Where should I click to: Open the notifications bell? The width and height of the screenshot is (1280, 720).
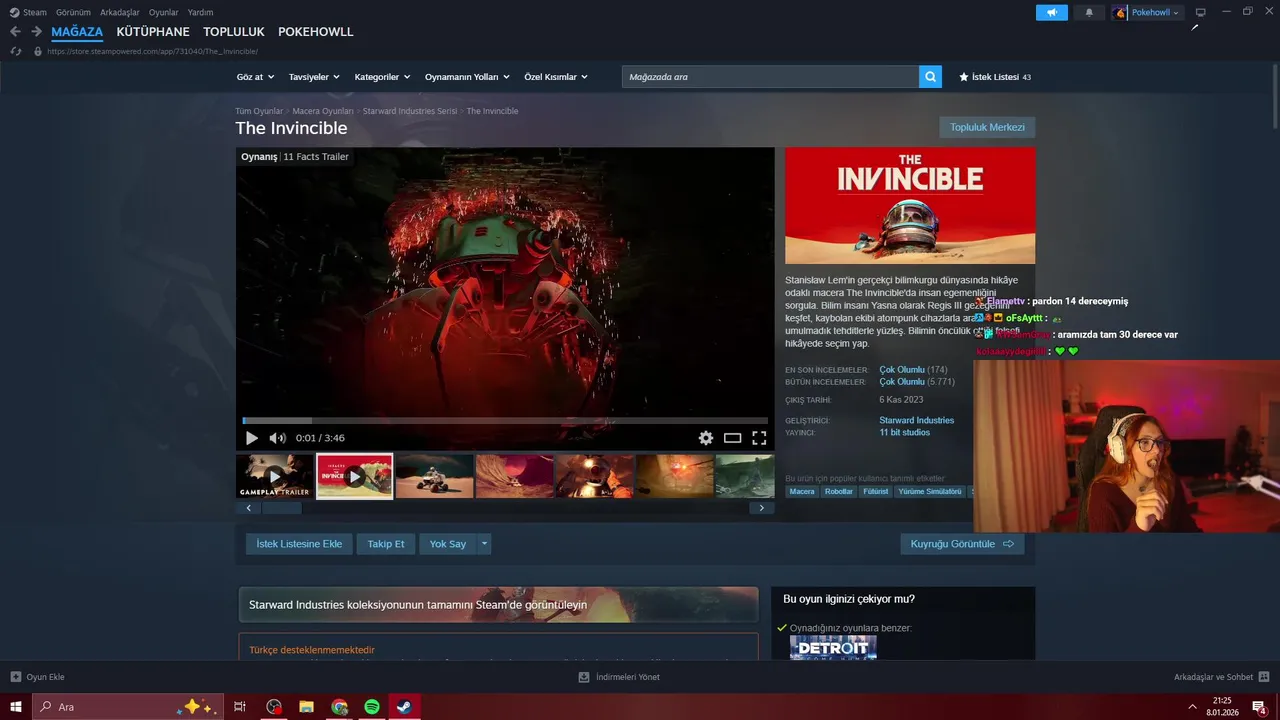(x=1089, y=12)
